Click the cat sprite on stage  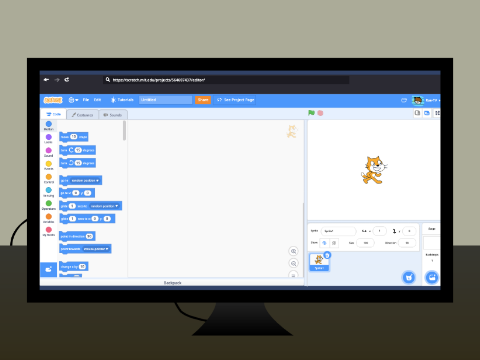(x=374, y=170)
